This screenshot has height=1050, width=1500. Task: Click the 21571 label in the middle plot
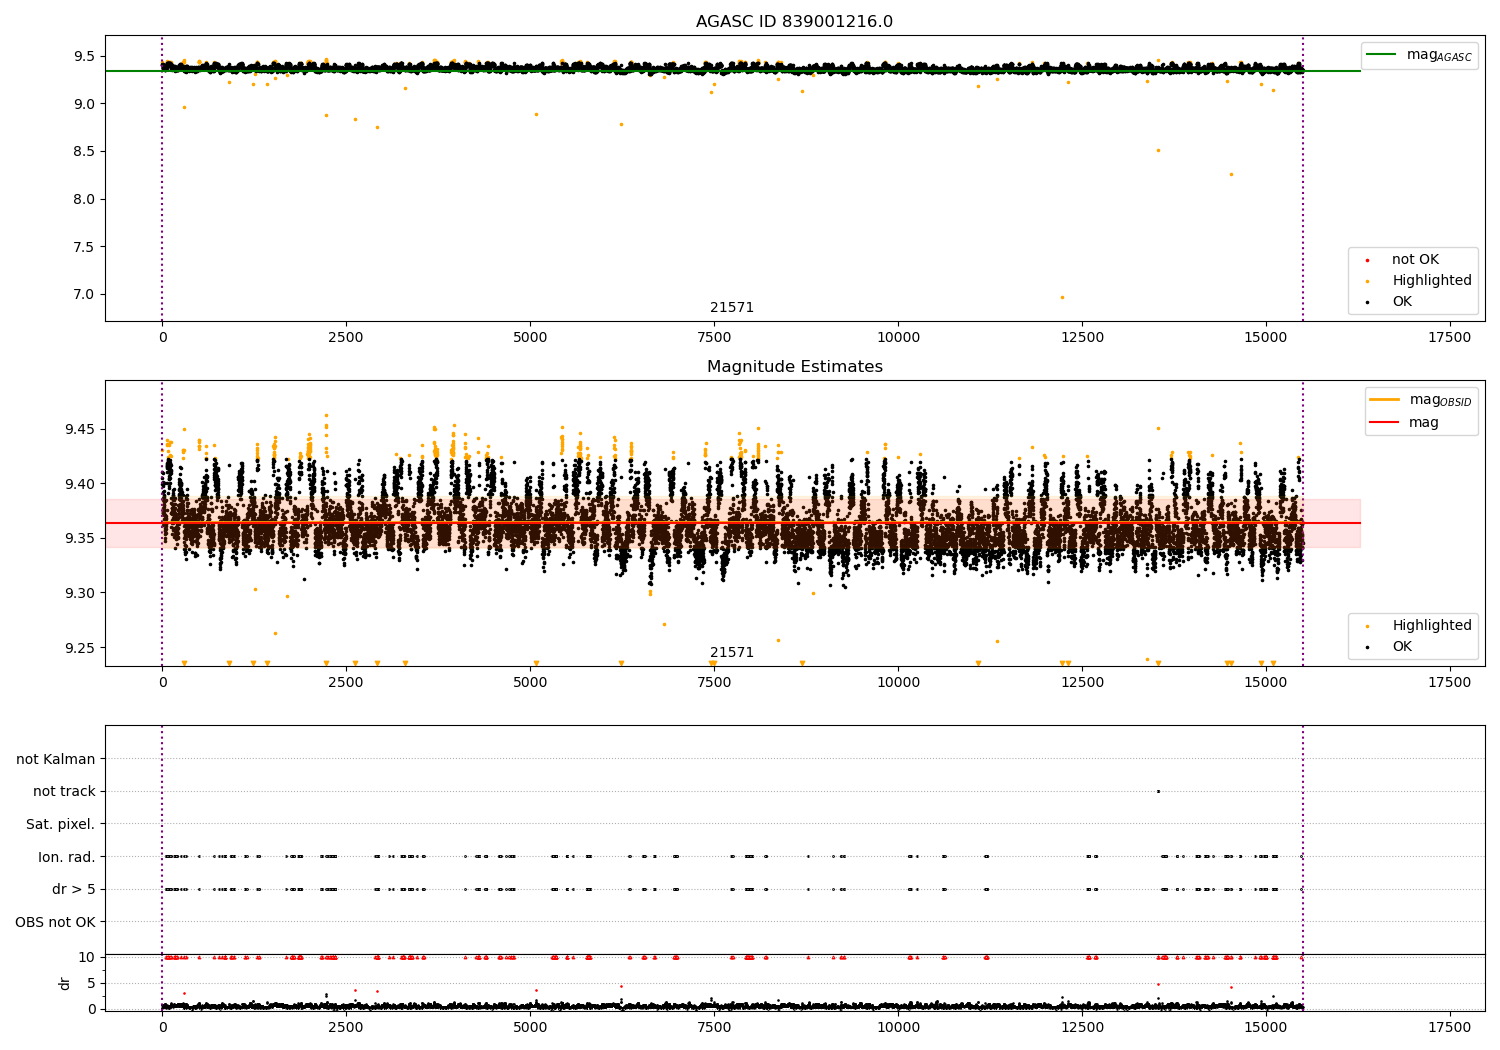[732, 653]
